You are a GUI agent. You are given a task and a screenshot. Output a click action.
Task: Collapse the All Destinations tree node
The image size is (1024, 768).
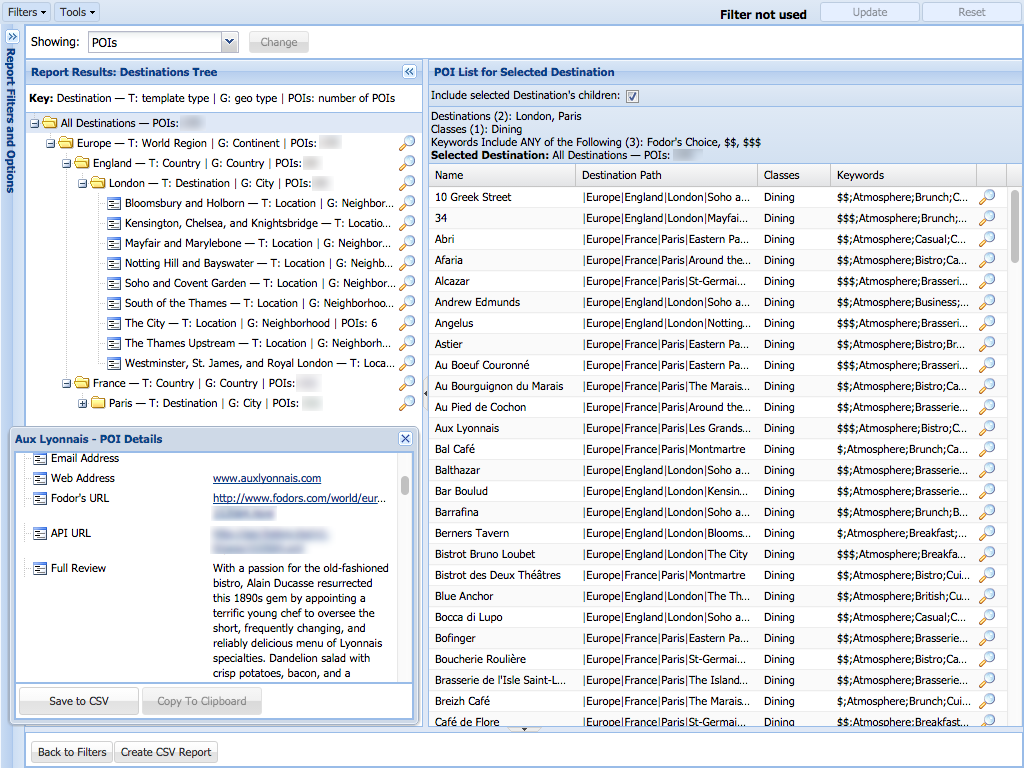[x=35, y=123]
